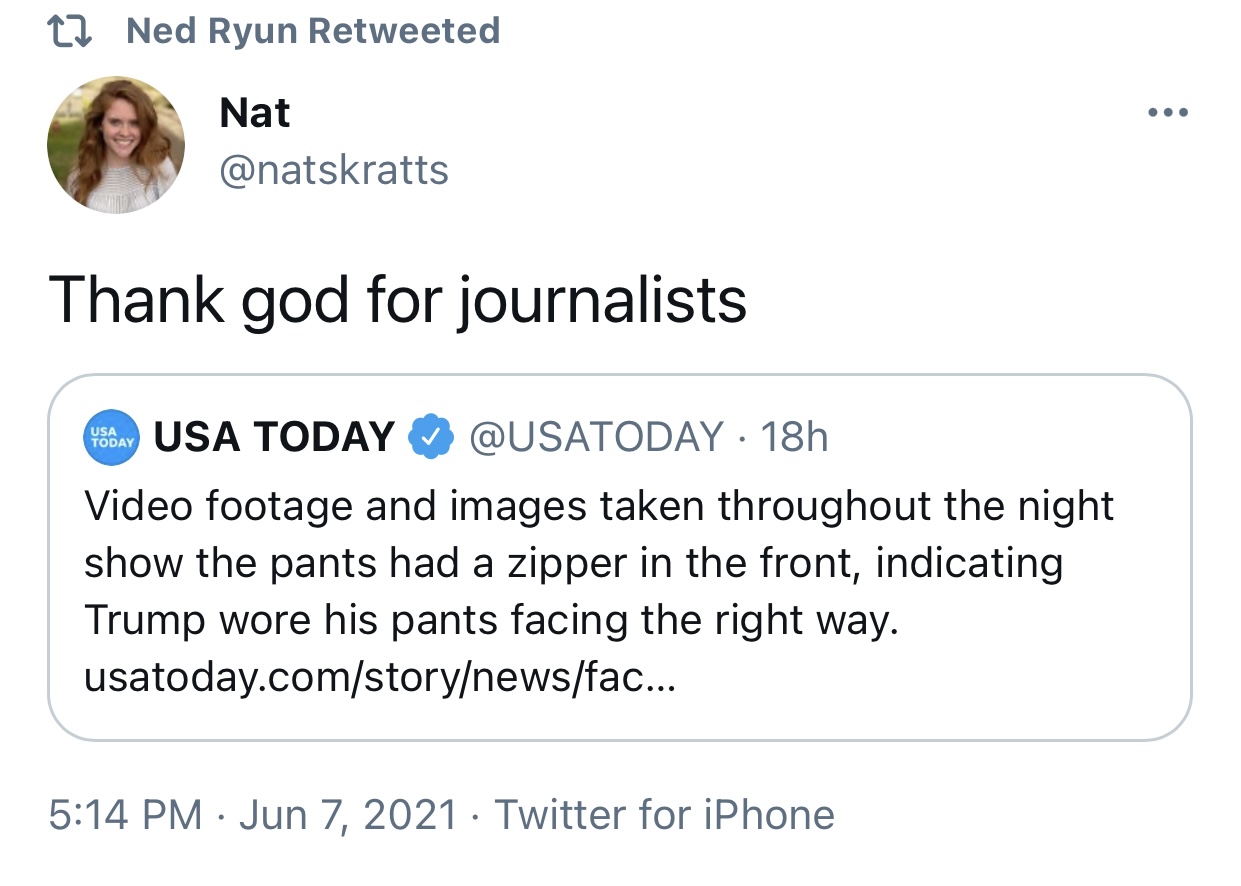Click the USA TODAY blue logo avatar
This screenshot has width=1241, height=886.
tap(111, 437)
